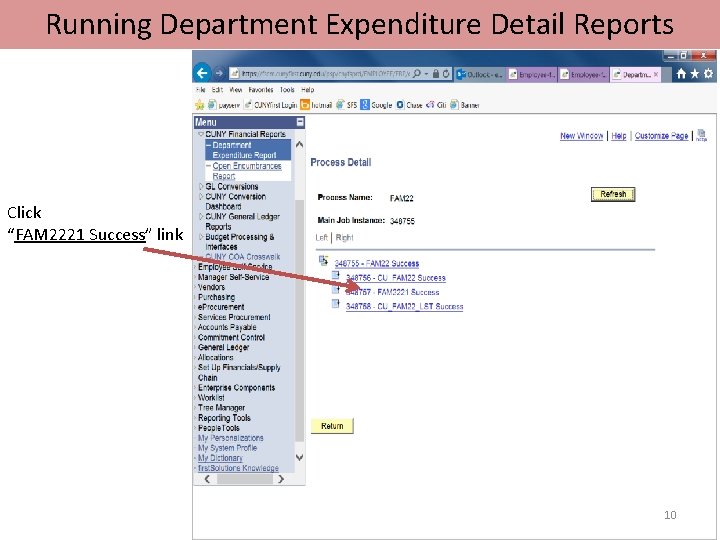This screenshot has width=720, height=540.
Task: Click the magnifier search icon in address bar
Action: point(416,73)
